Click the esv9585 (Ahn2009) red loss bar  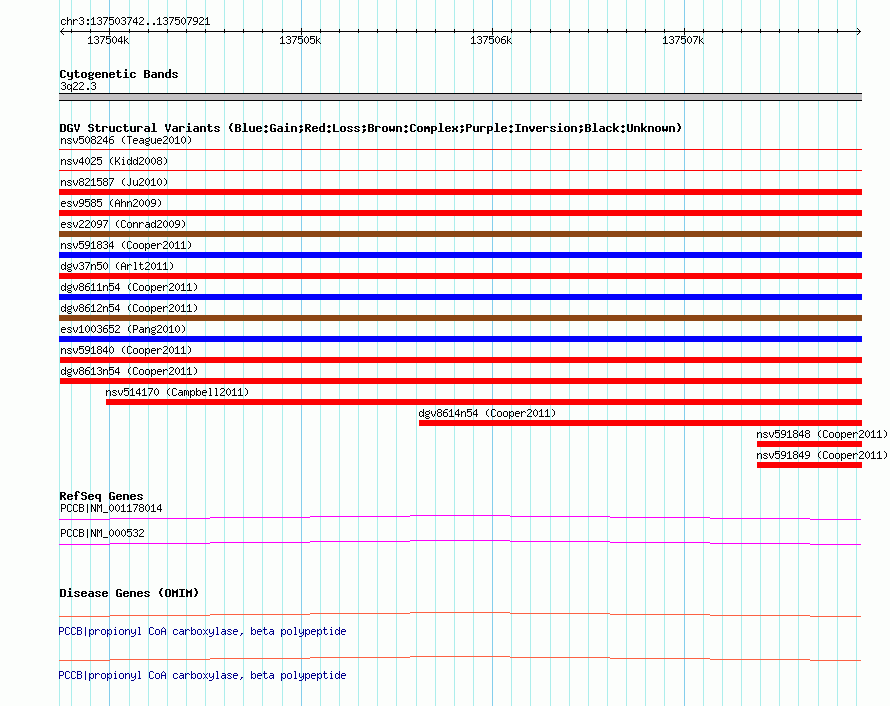pyautogui.click(x=460, y=213)
